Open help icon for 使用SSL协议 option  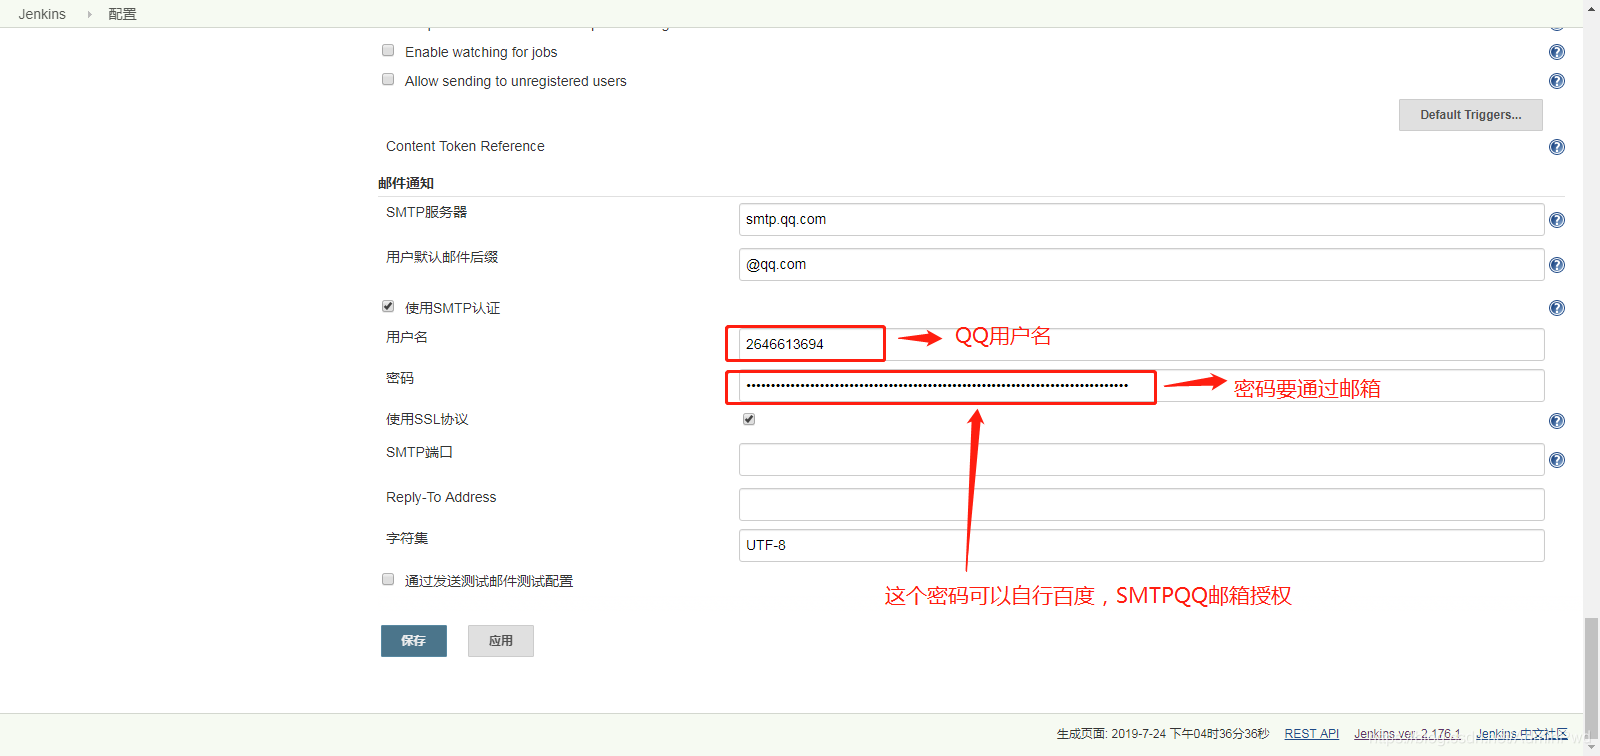point(1557,421)
